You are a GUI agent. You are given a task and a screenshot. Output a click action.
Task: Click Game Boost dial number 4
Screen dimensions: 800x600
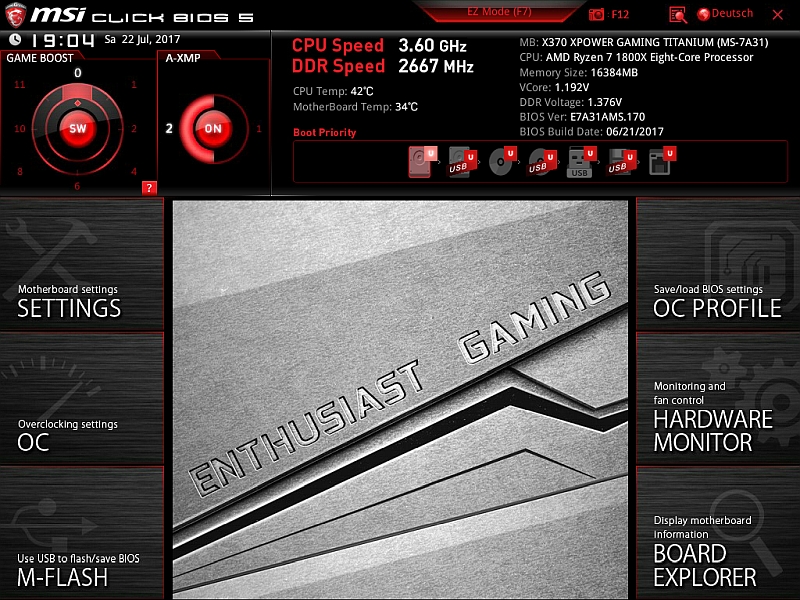tap(134, 171)
